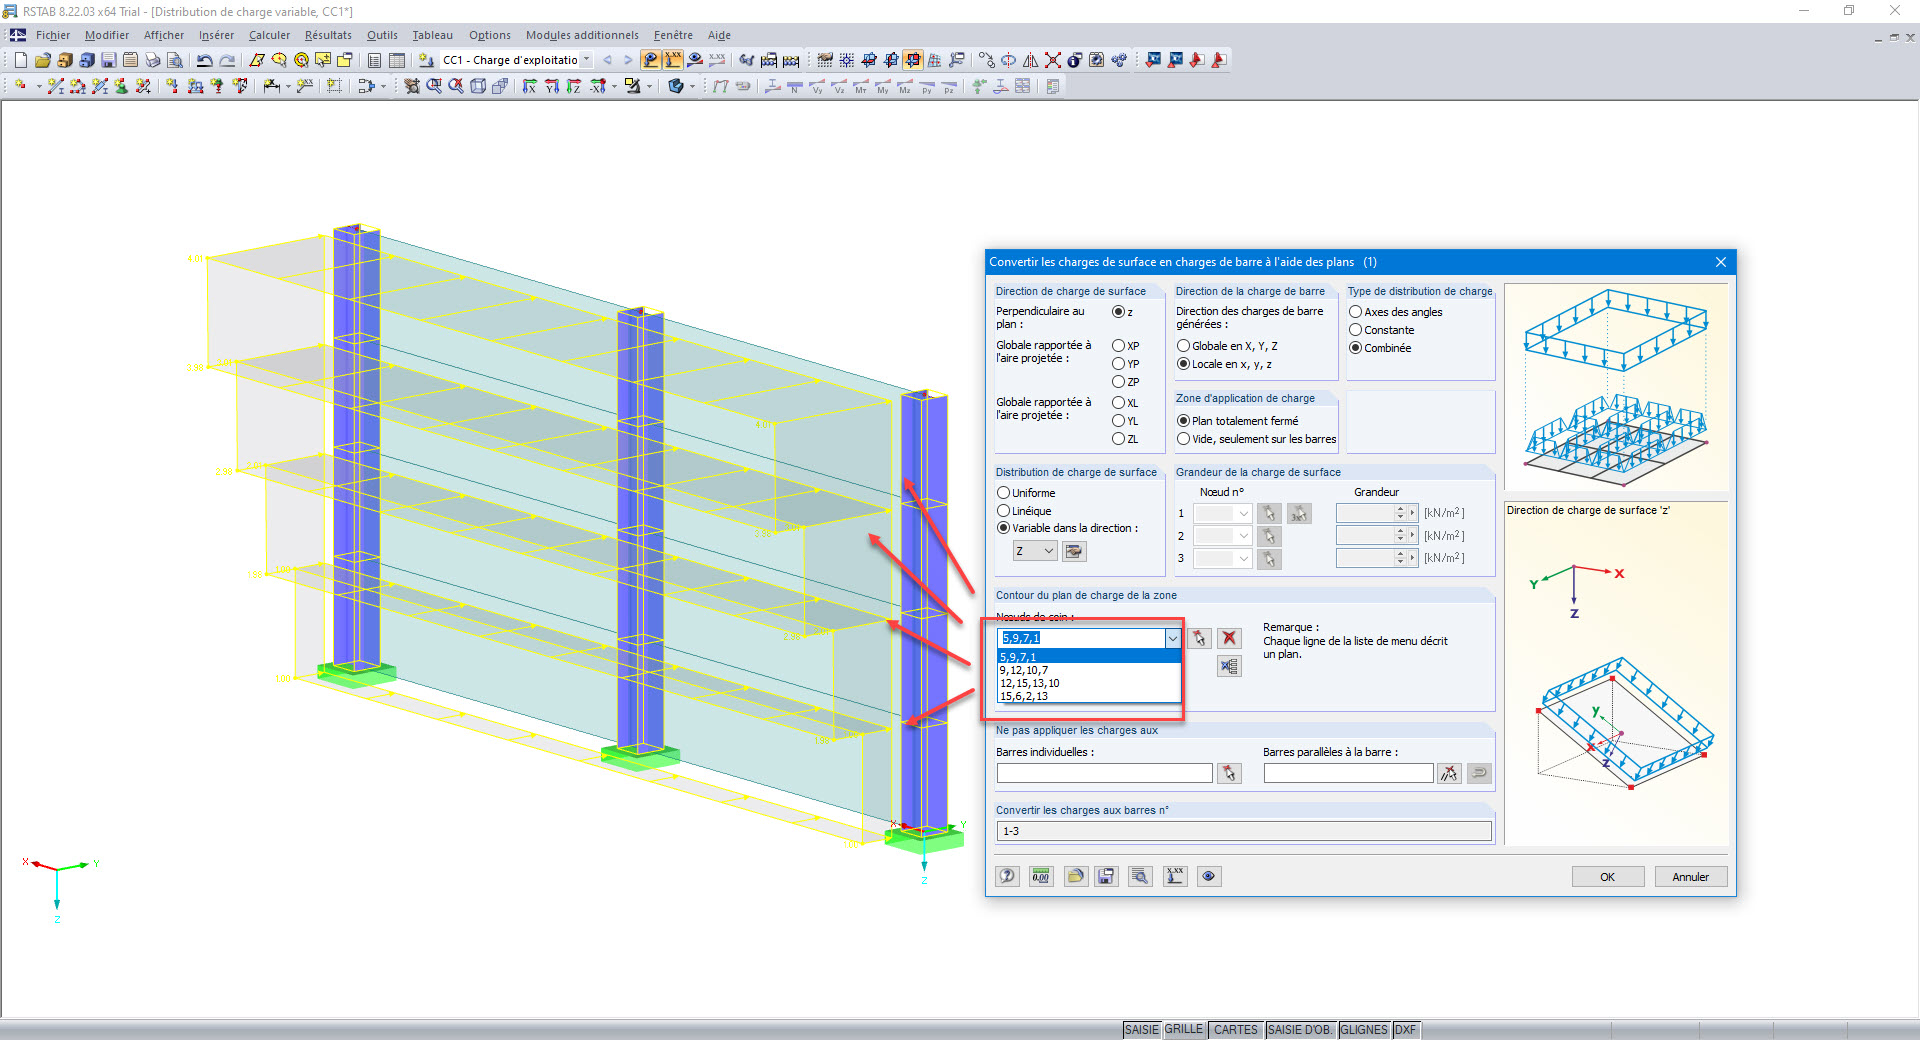Select Uniforme surface load distribution
This screenshot has width=1920, height=1040.
tap(1003, 493)
